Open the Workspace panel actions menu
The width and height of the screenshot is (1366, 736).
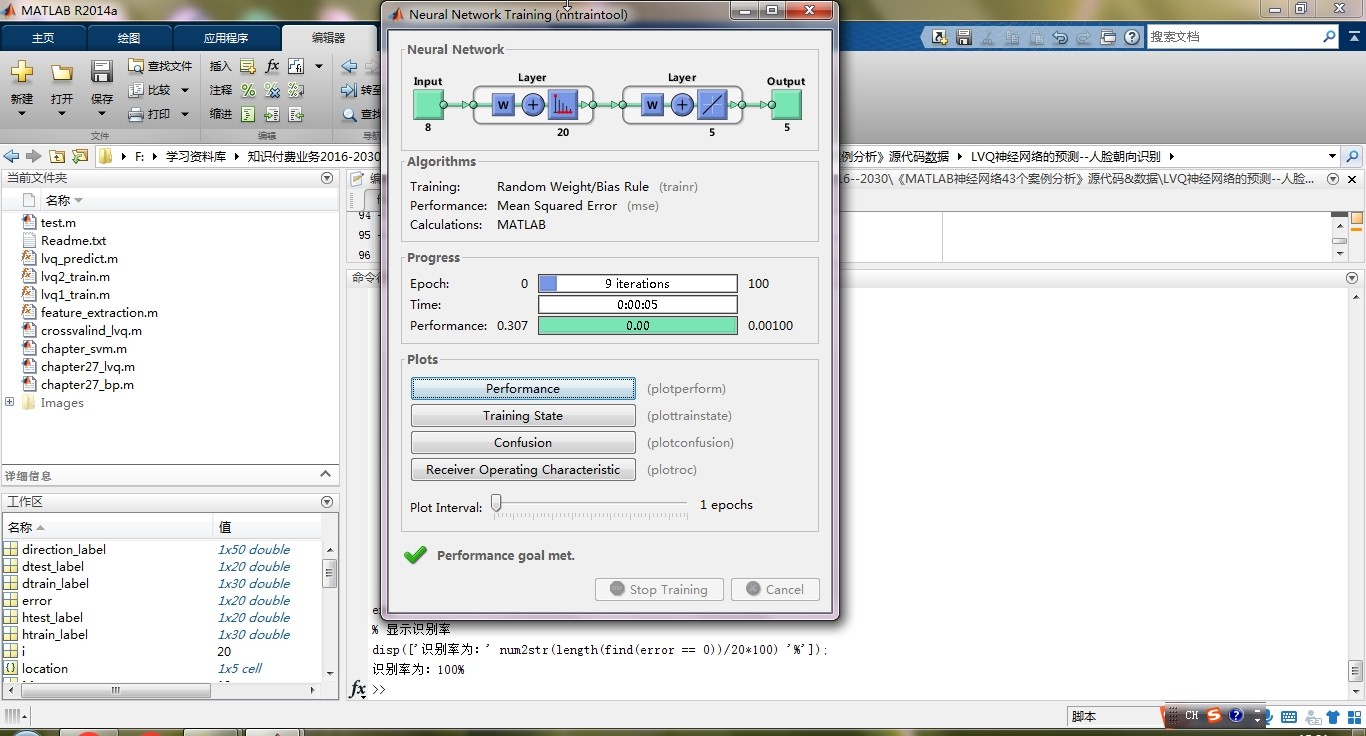(x=327, y=502)
